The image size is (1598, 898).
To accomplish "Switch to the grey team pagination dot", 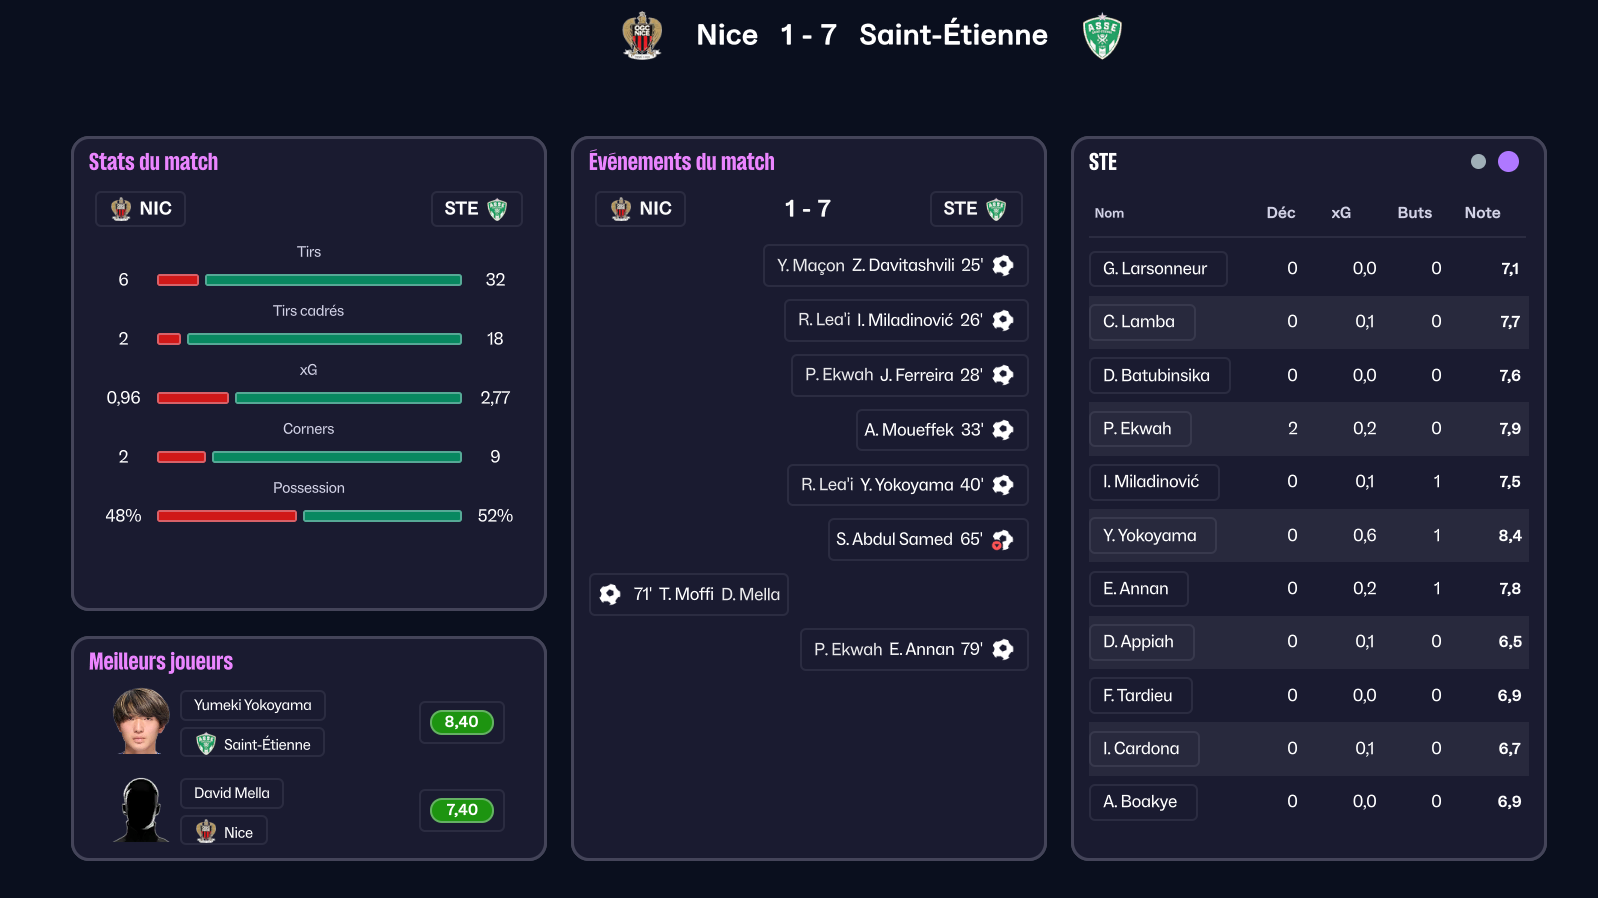I will (1478, 162).
